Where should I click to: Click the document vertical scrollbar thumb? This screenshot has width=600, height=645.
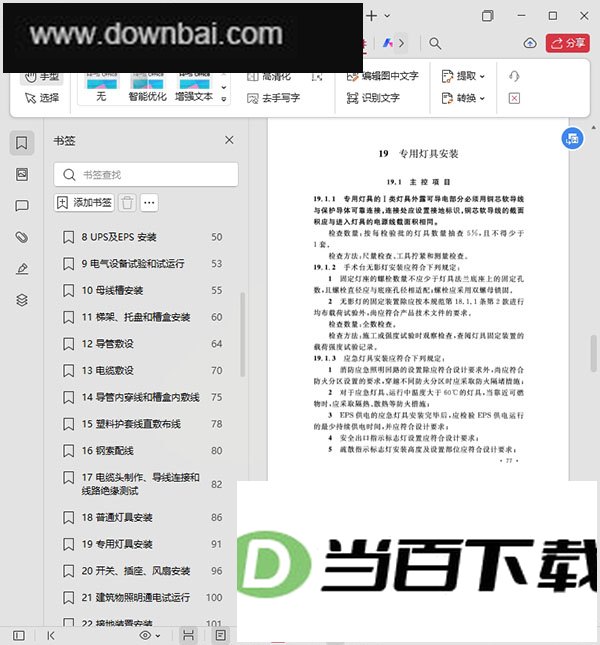pyautogui.click(x=593, y=353)
